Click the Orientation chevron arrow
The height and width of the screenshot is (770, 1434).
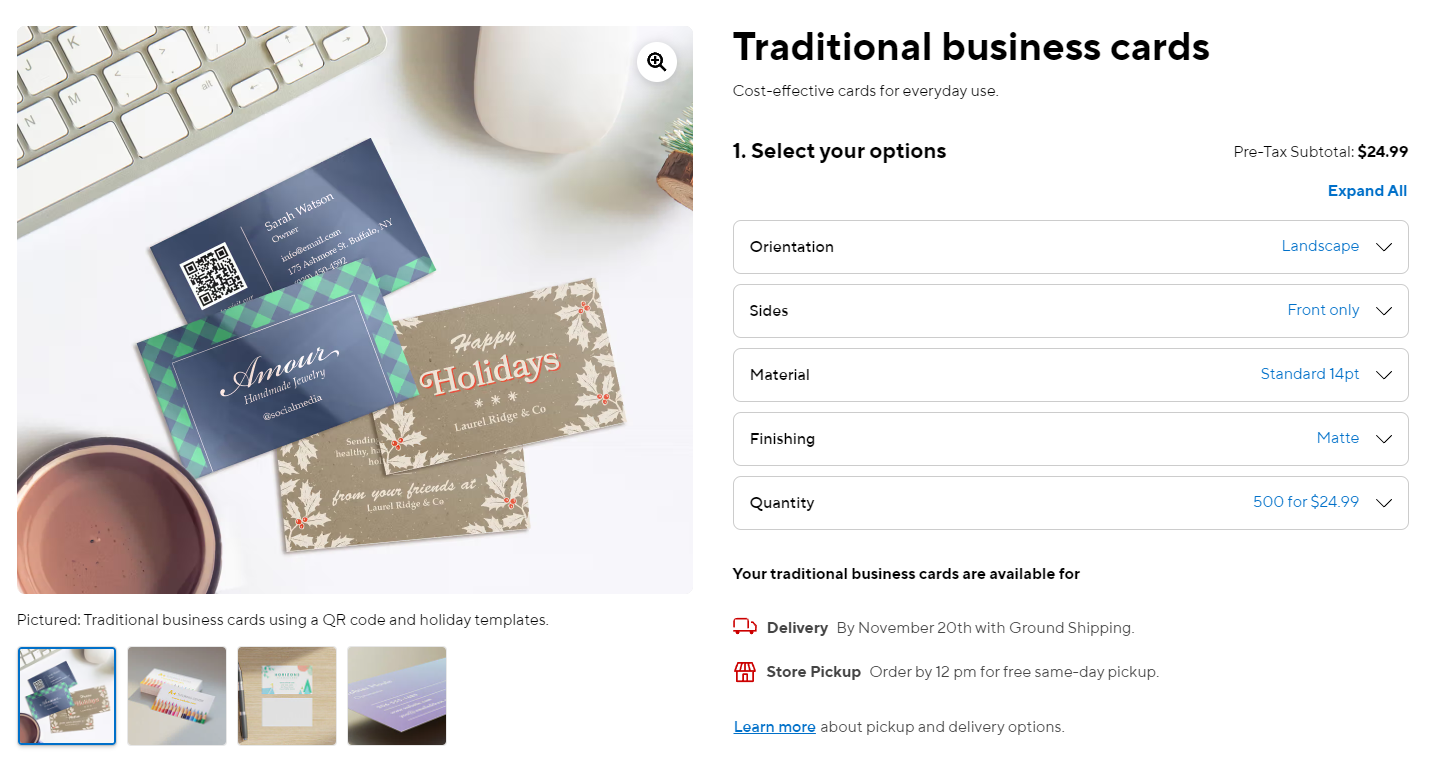pos(1384,247)
